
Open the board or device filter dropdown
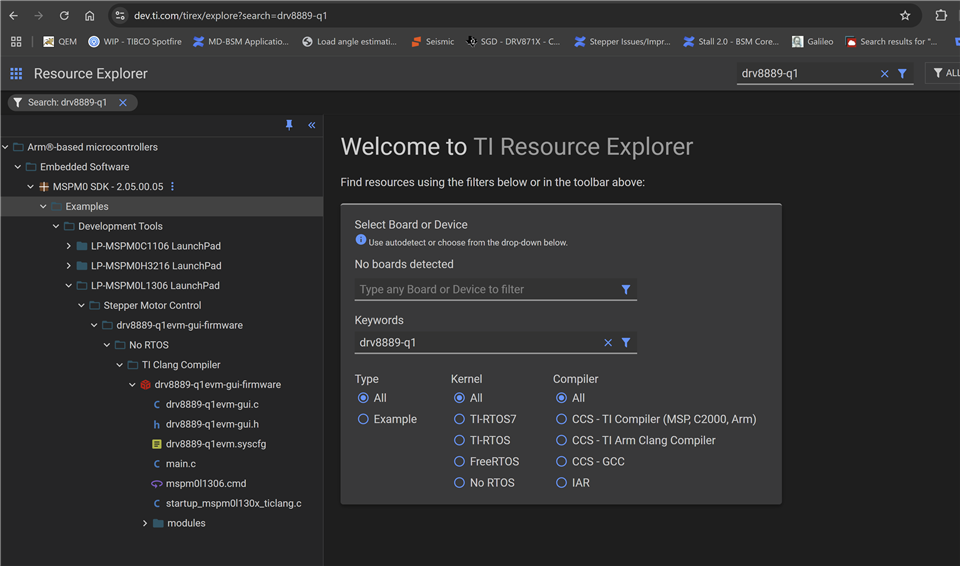626,289
